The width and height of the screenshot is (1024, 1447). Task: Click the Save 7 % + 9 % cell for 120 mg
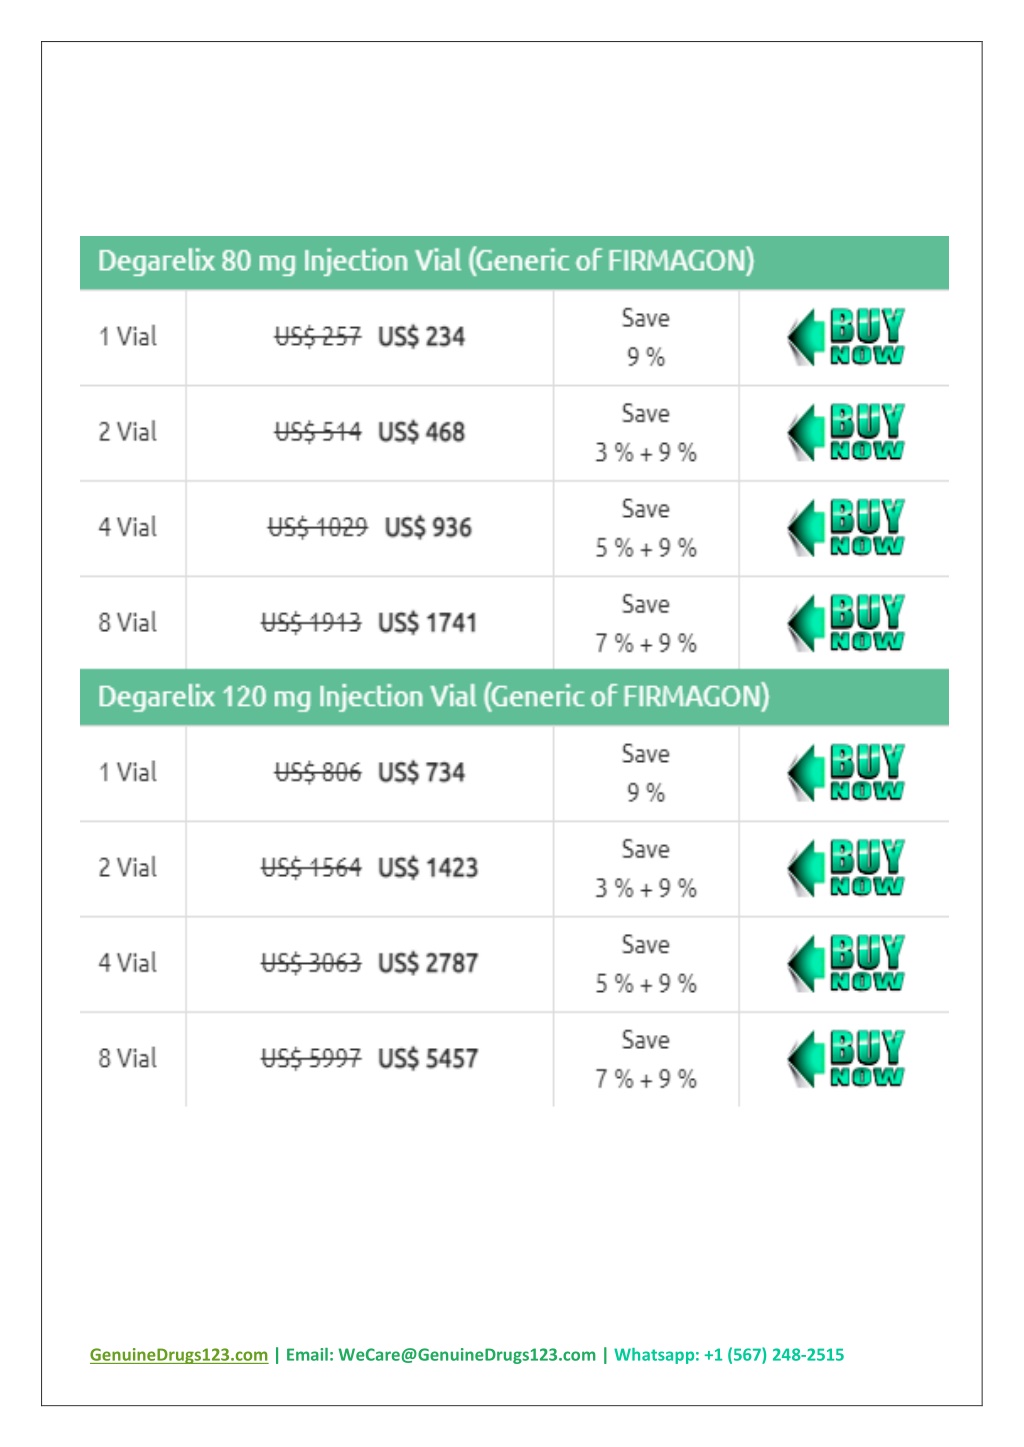pyautogui.click(x=646, y=1059)
